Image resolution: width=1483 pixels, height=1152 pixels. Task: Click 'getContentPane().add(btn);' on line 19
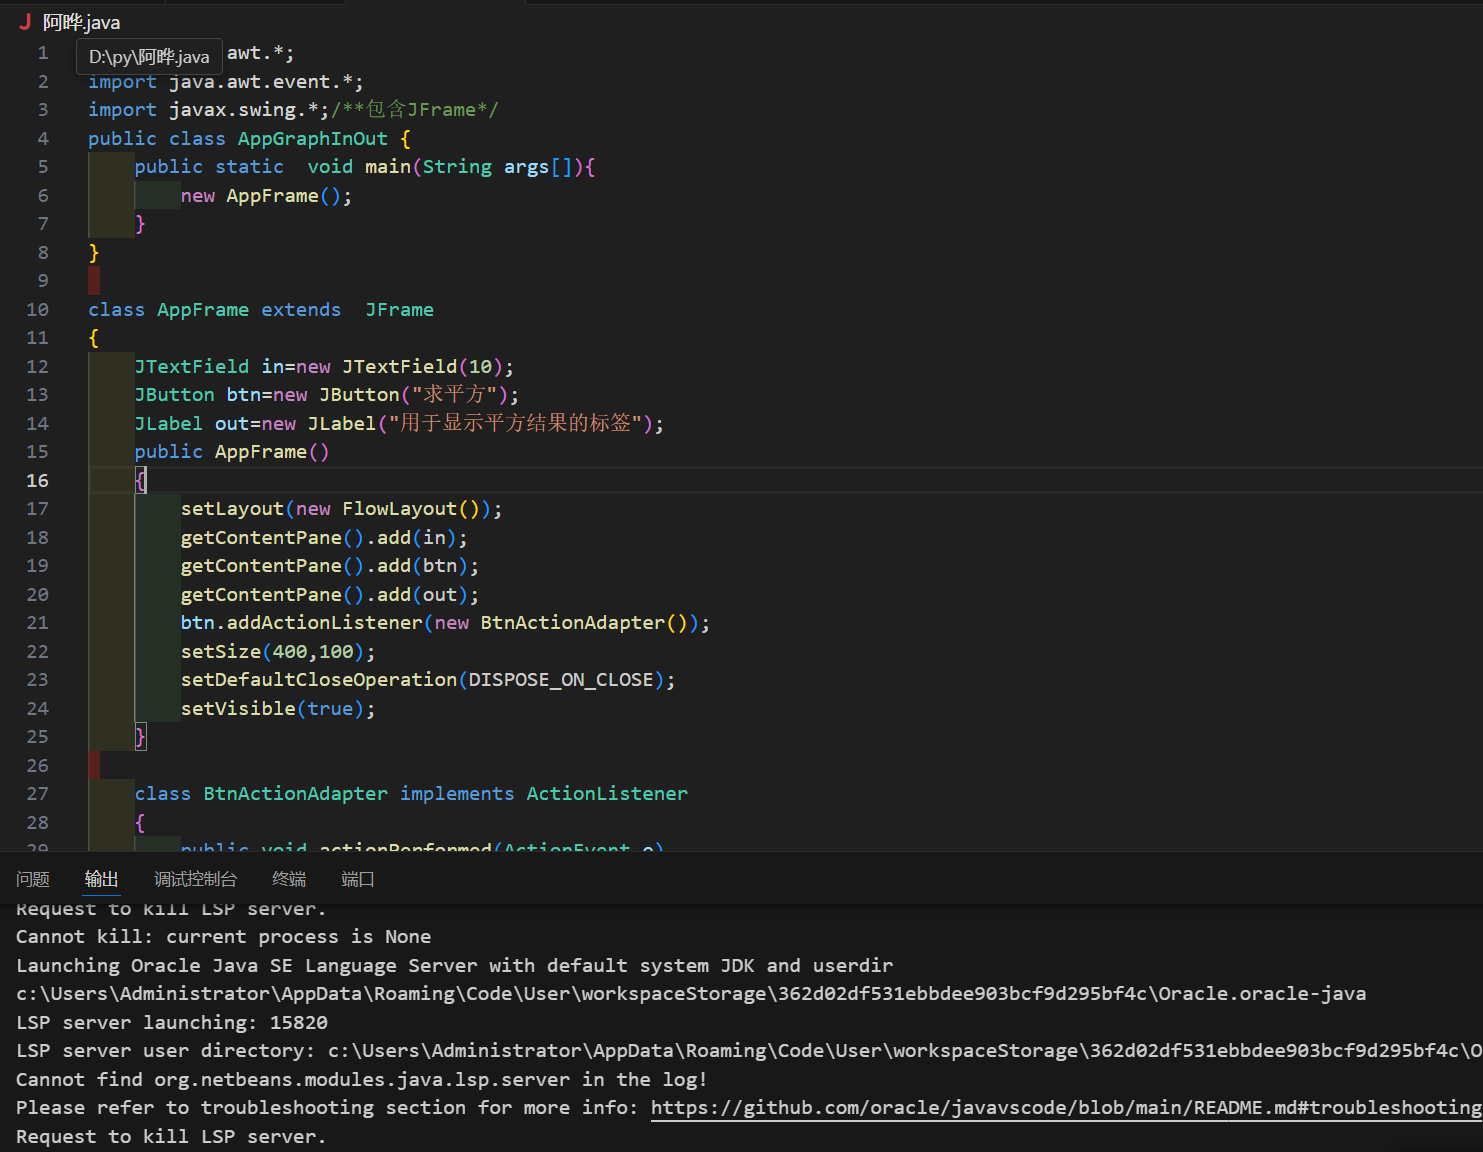click(330, 566)
